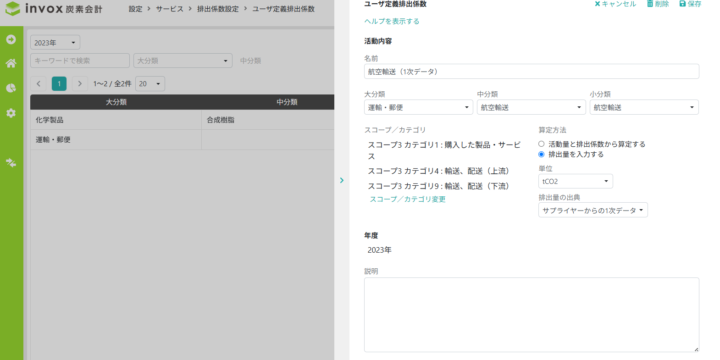This screenshot has height=360, width=720.
Task: Open the 中分類 dropdown showing 航空輸送
Action: pos(531,107)
